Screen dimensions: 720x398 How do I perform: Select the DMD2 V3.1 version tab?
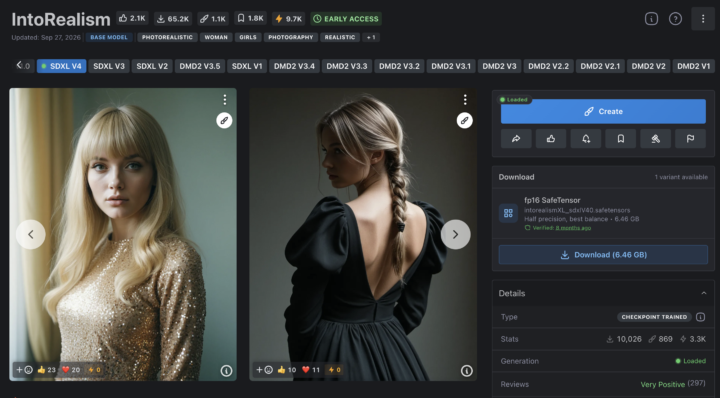pos(451,66)
